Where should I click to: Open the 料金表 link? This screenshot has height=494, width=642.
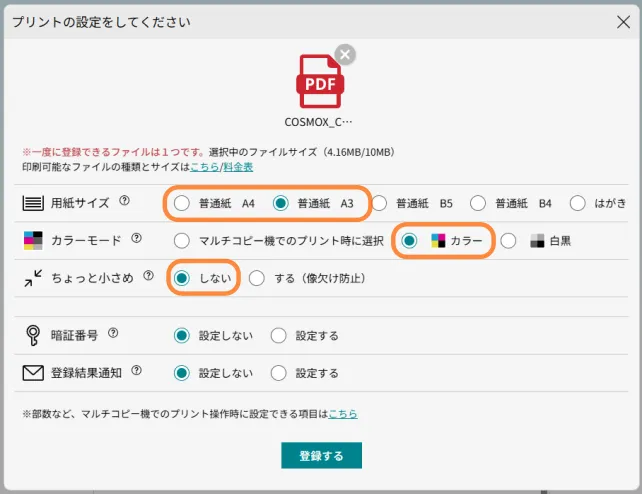[x=237, y=167]
